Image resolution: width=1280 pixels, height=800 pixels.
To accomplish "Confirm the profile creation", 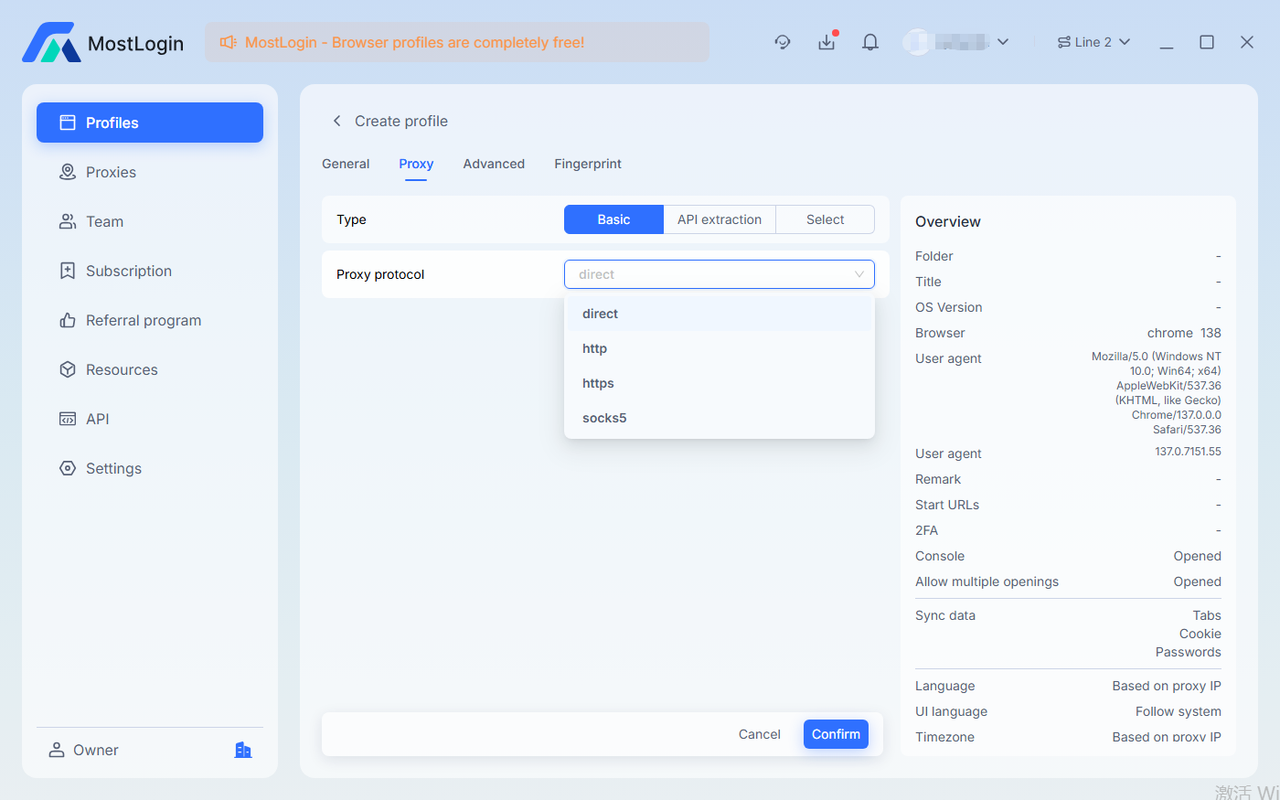I will (x=835, y=733).
